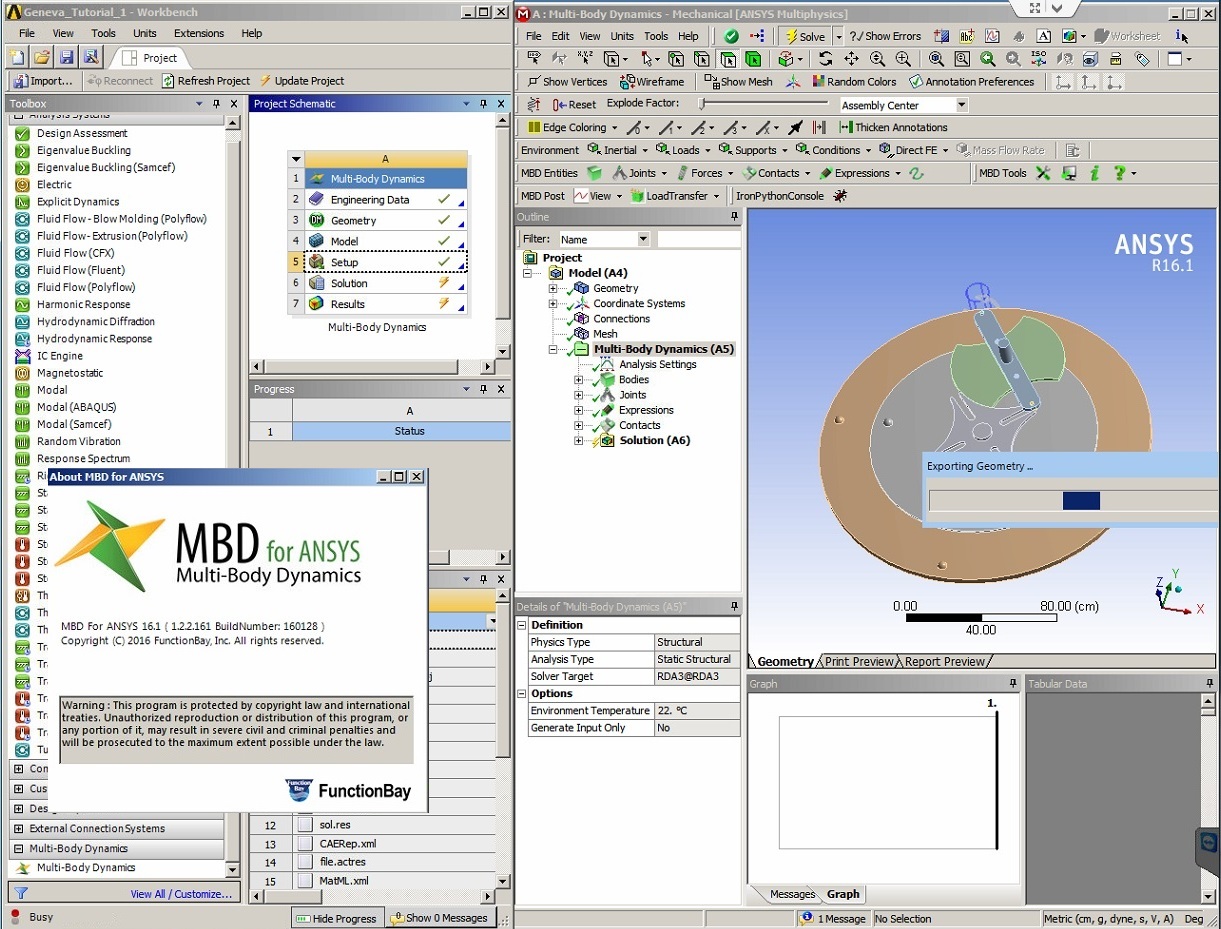1221x929 pixels.
Task: Click the New Comment icon labeled A
Action: click(1043, 36)
